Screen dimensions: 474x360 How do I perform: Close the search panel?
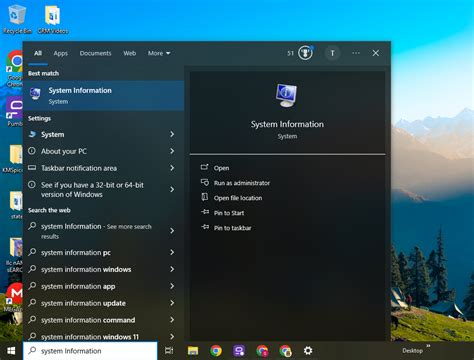[x=376, y=53]
